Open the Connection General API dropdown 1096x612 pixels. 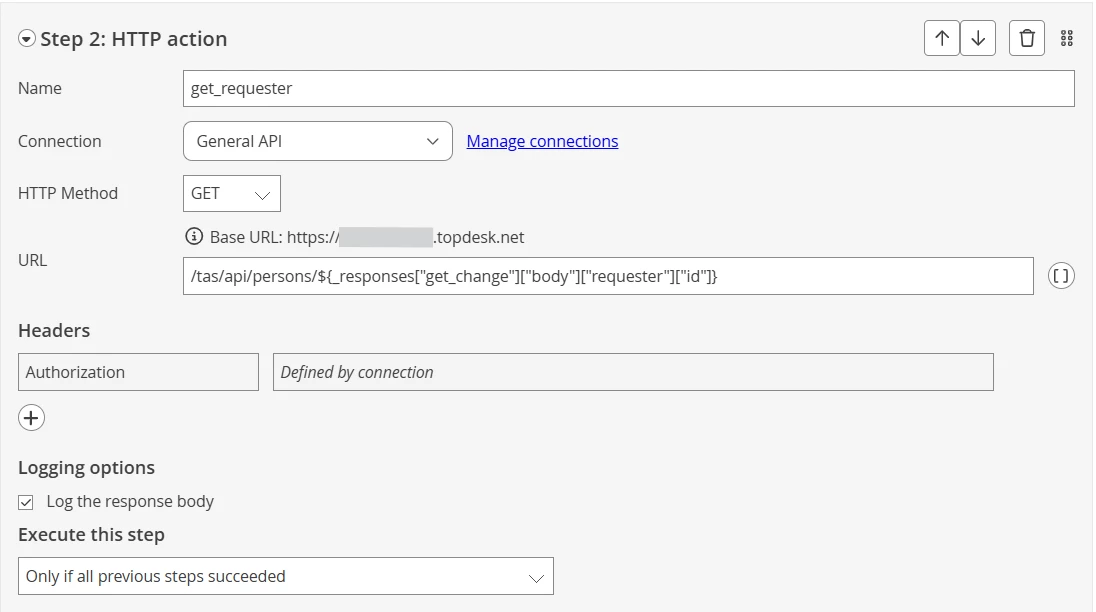(x=318, y=141)
